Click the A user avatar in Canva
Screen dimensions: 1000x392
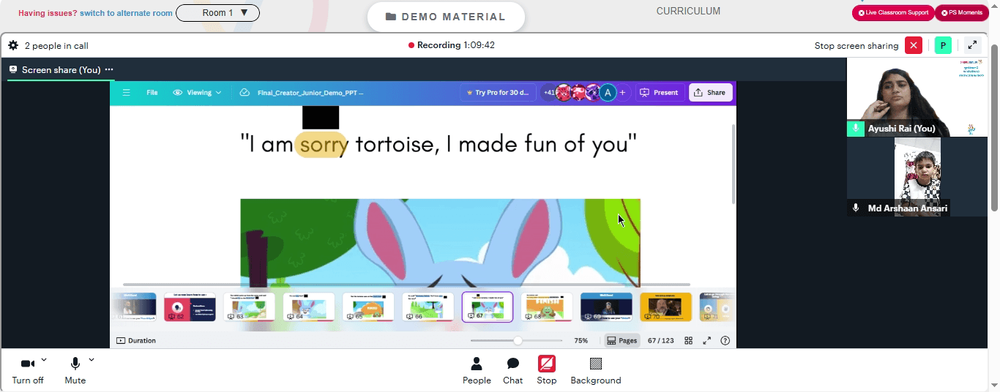point(608,92)
